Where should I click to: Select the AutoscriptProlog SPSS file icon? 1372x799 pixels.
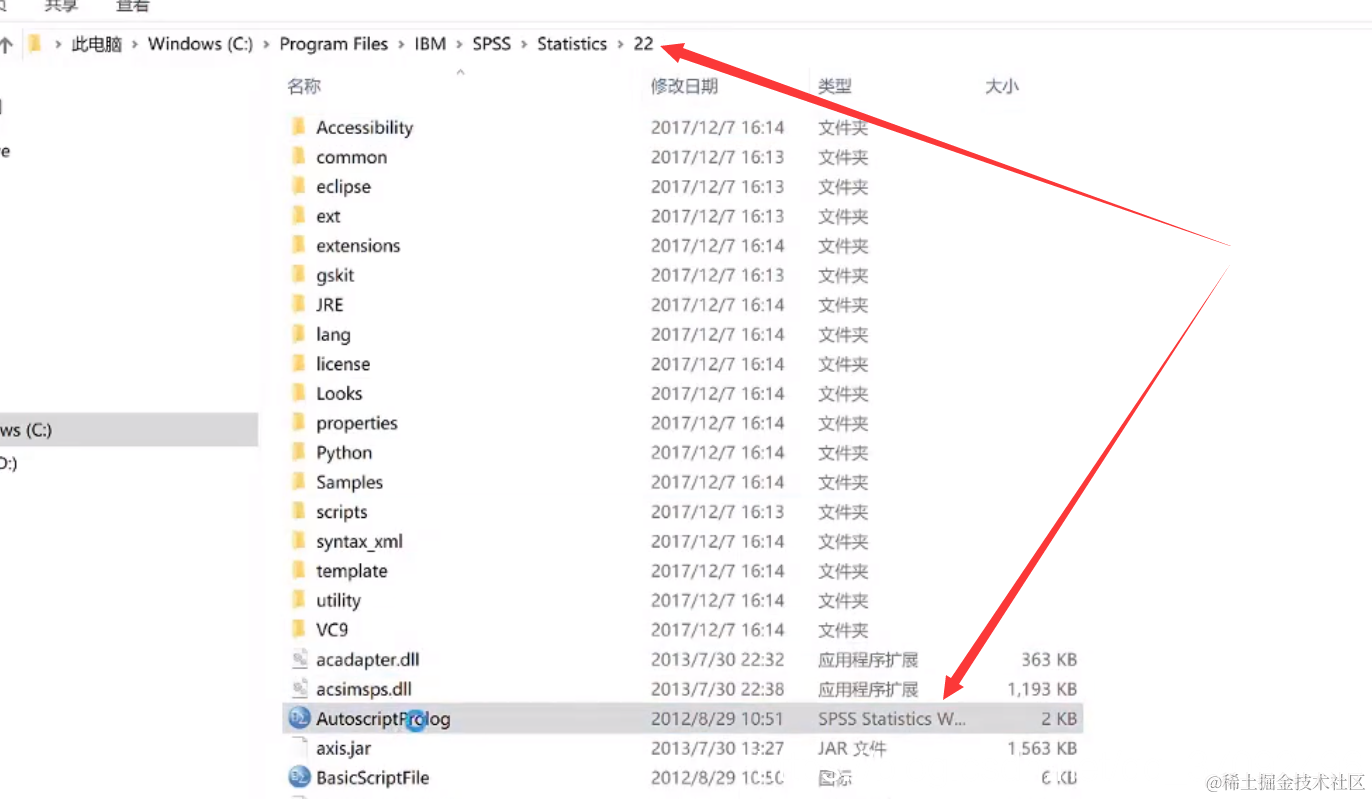299,718
